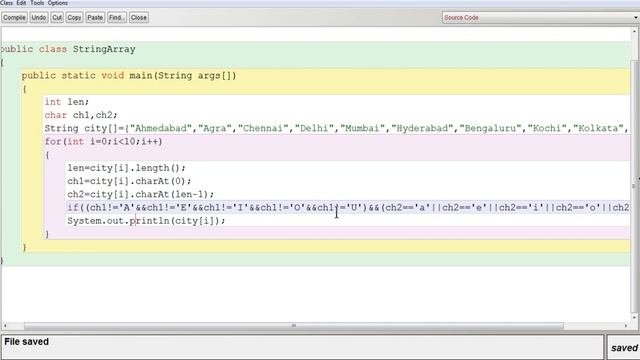This screenshot has height=360, width=640.
Task: Click the vertical scrollbar down arrow
Action: pos(634,317)
